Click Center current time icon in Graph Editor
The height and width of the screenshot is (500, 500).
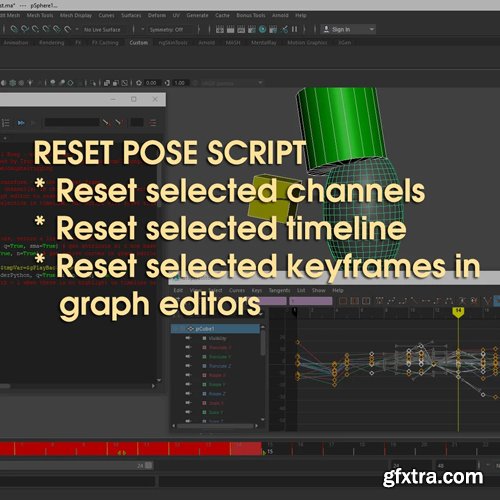click(366, 301)
